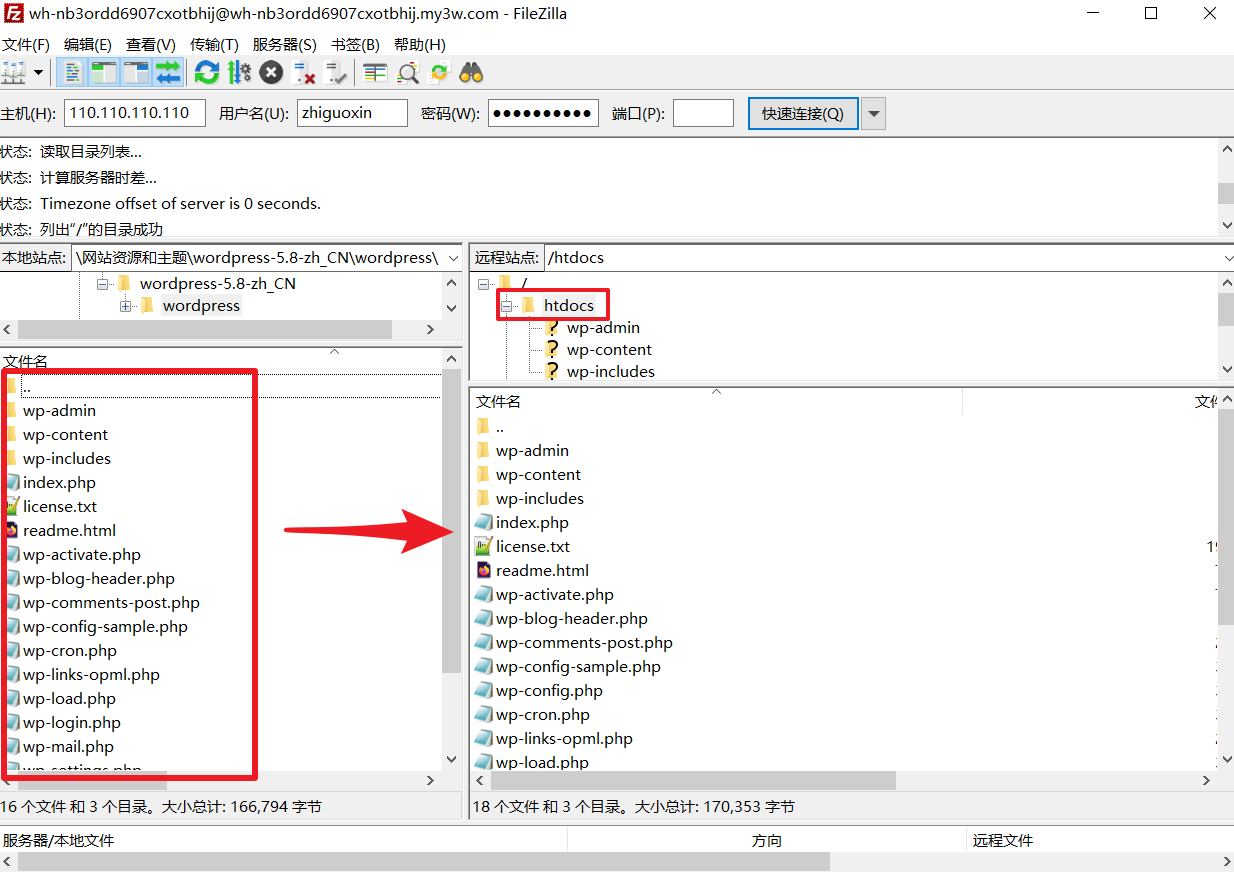The width and height of the screenshot is (1234, 873).
Task: Select local wordpress folder in tree
Action: pyautogui.click(x=201, y=306)
